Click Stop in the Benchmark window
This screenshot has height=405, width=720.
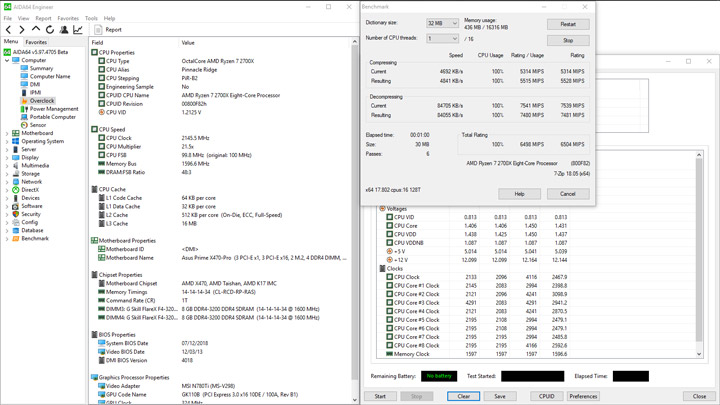point(568,40)
